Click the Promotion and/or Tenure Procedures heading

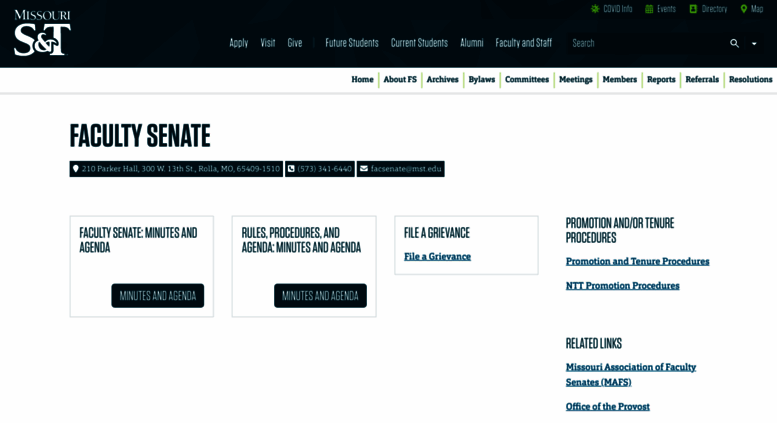pos(620,230)
